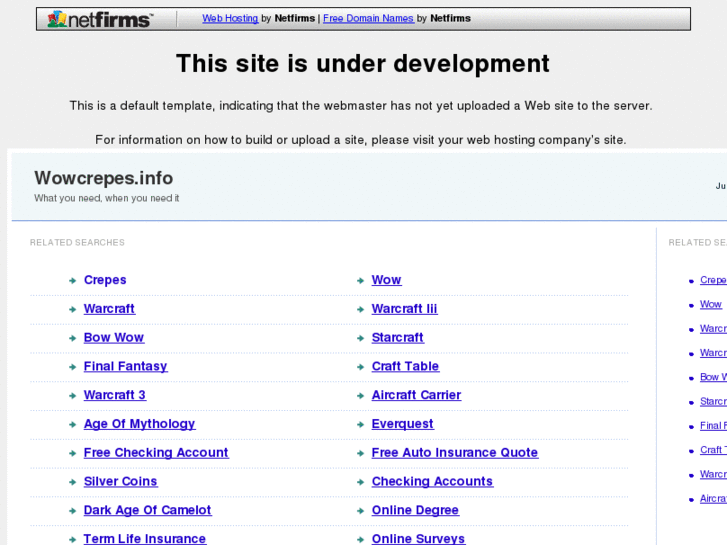This screenshot has height=545, width=727.
Task: Click the Netfirms logo
Action: click(x=99, y=19)
